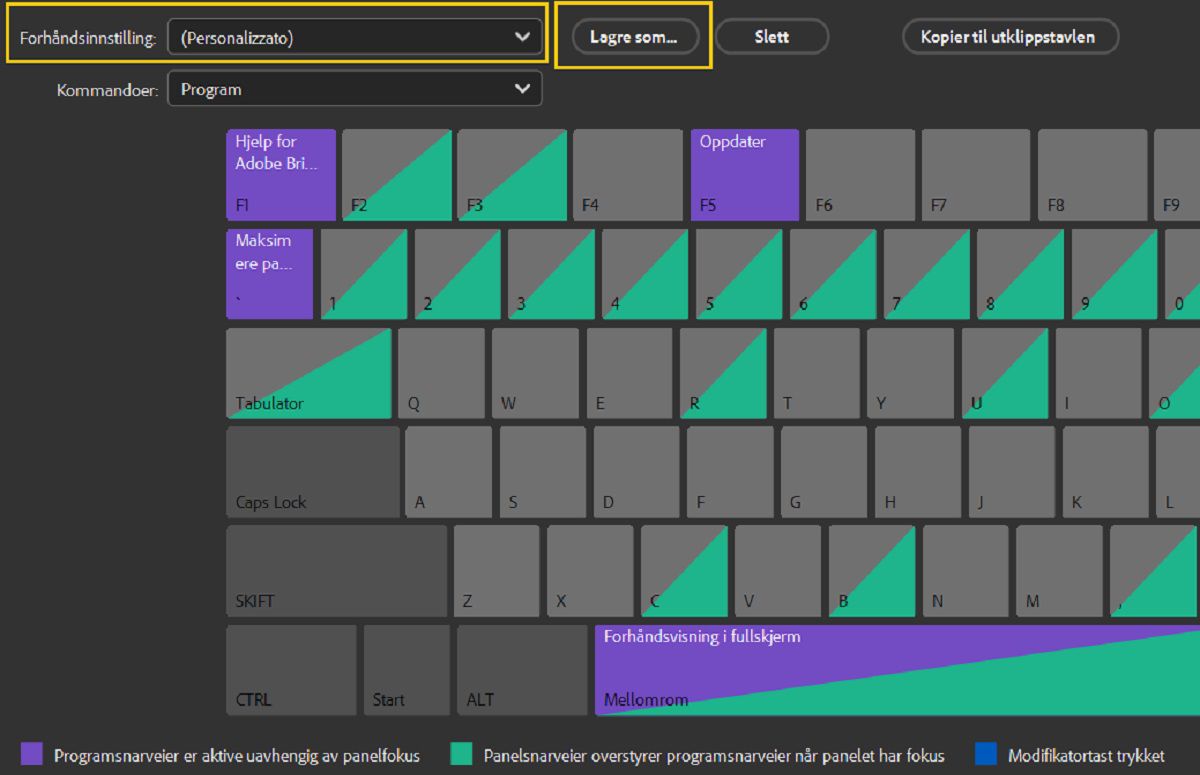Viewport: 1200px width, 775px height.
Task: Select the number 3 key
Action: pos(552,274)
